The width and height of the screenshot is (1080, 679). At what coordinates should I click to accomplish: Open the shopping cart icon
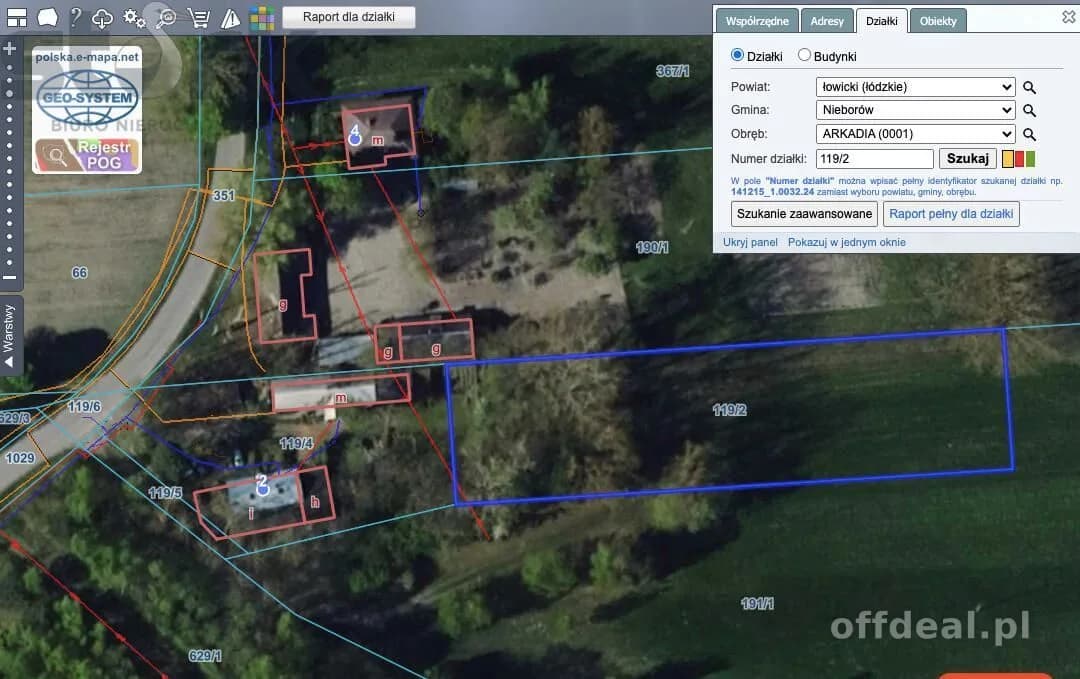coord(198,18)
